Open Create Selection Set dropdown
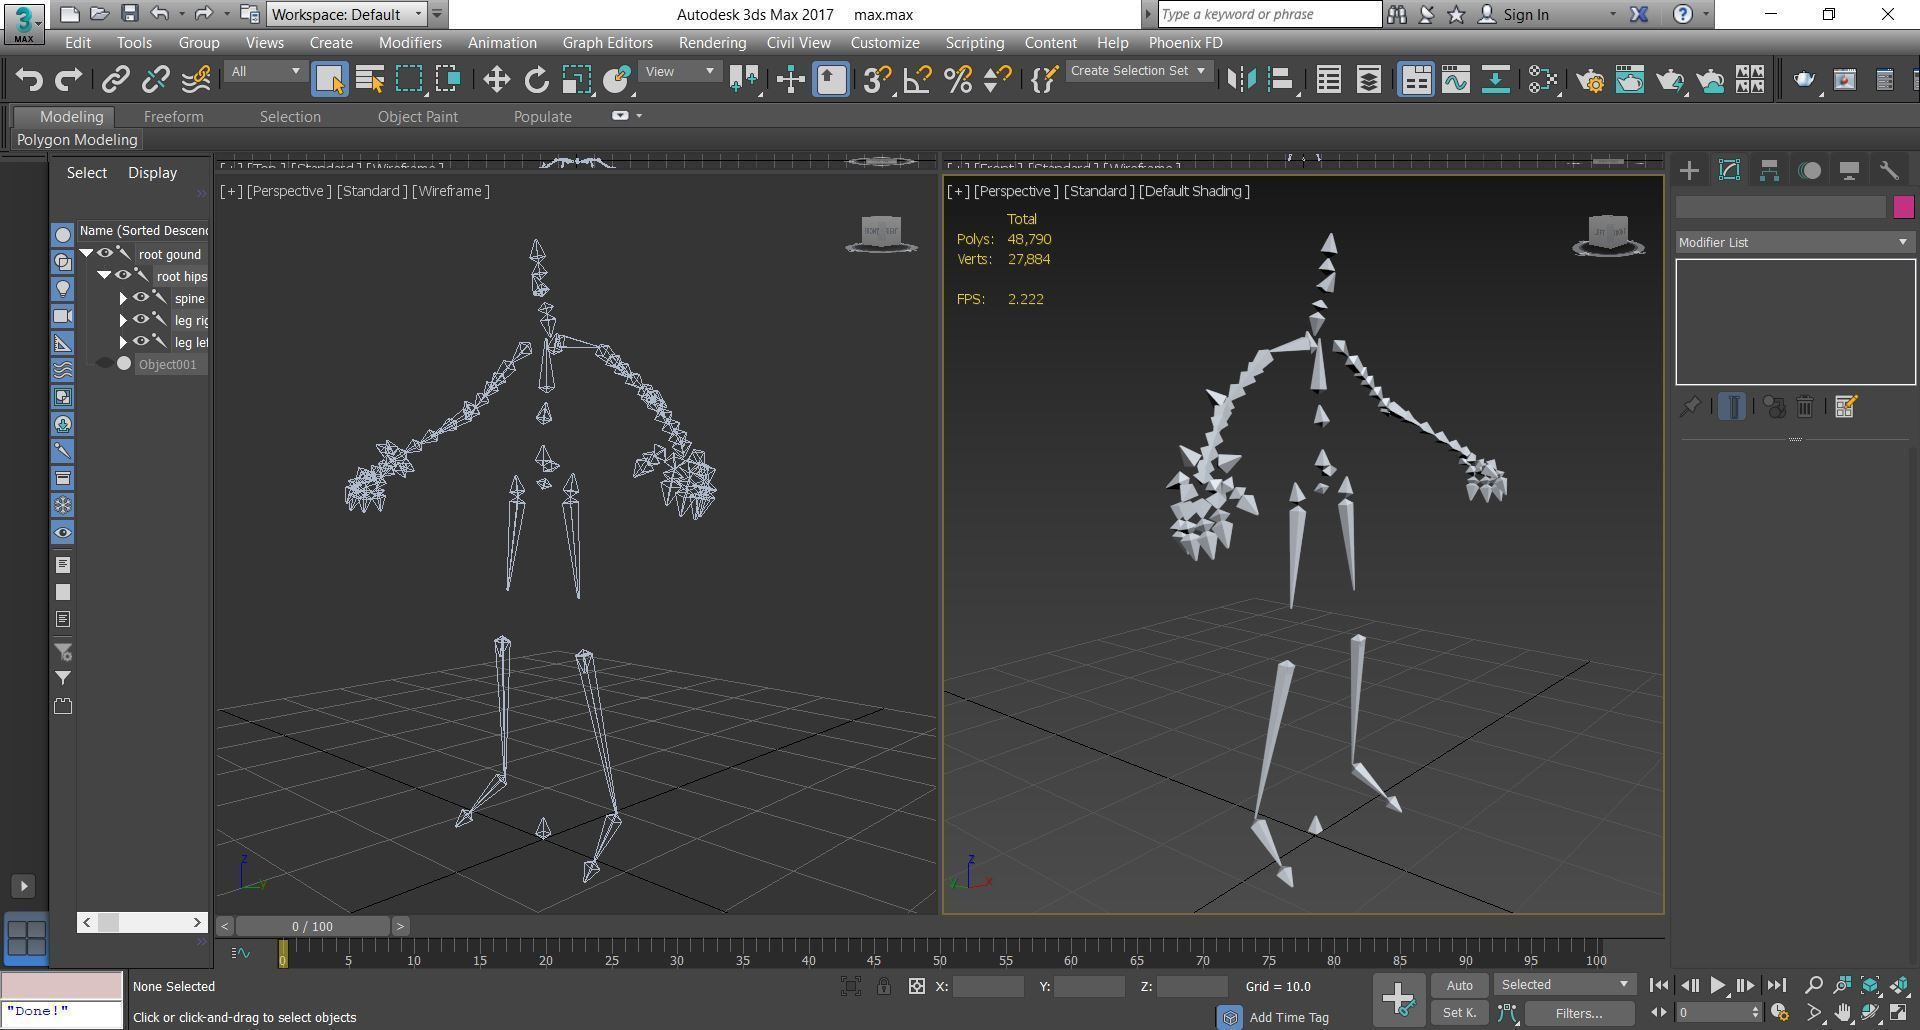 [x=1138, y=71]
